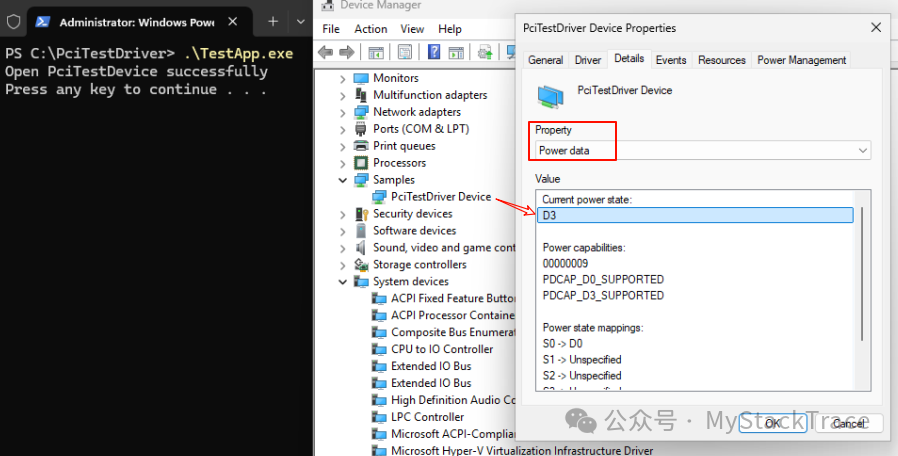Expand the Network adapters category

(342, 112)
